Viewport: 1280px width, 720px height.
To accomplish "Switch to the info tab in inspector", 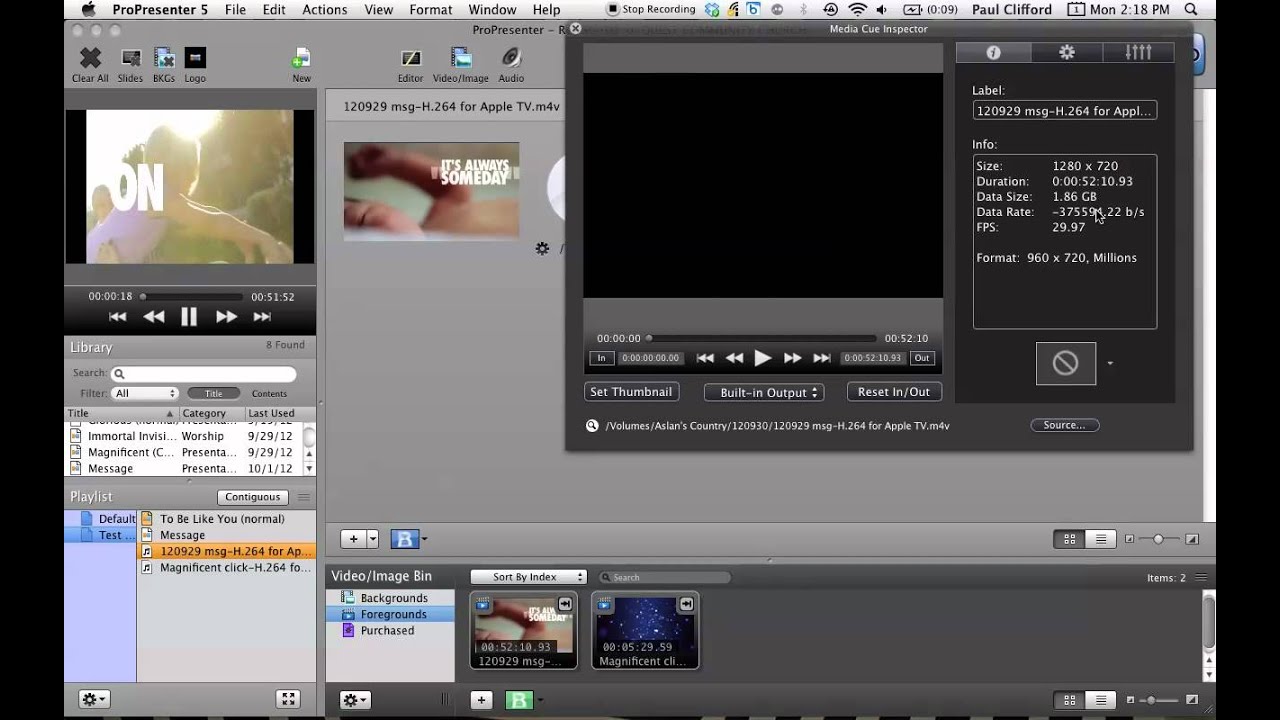I will click(993, 53).
